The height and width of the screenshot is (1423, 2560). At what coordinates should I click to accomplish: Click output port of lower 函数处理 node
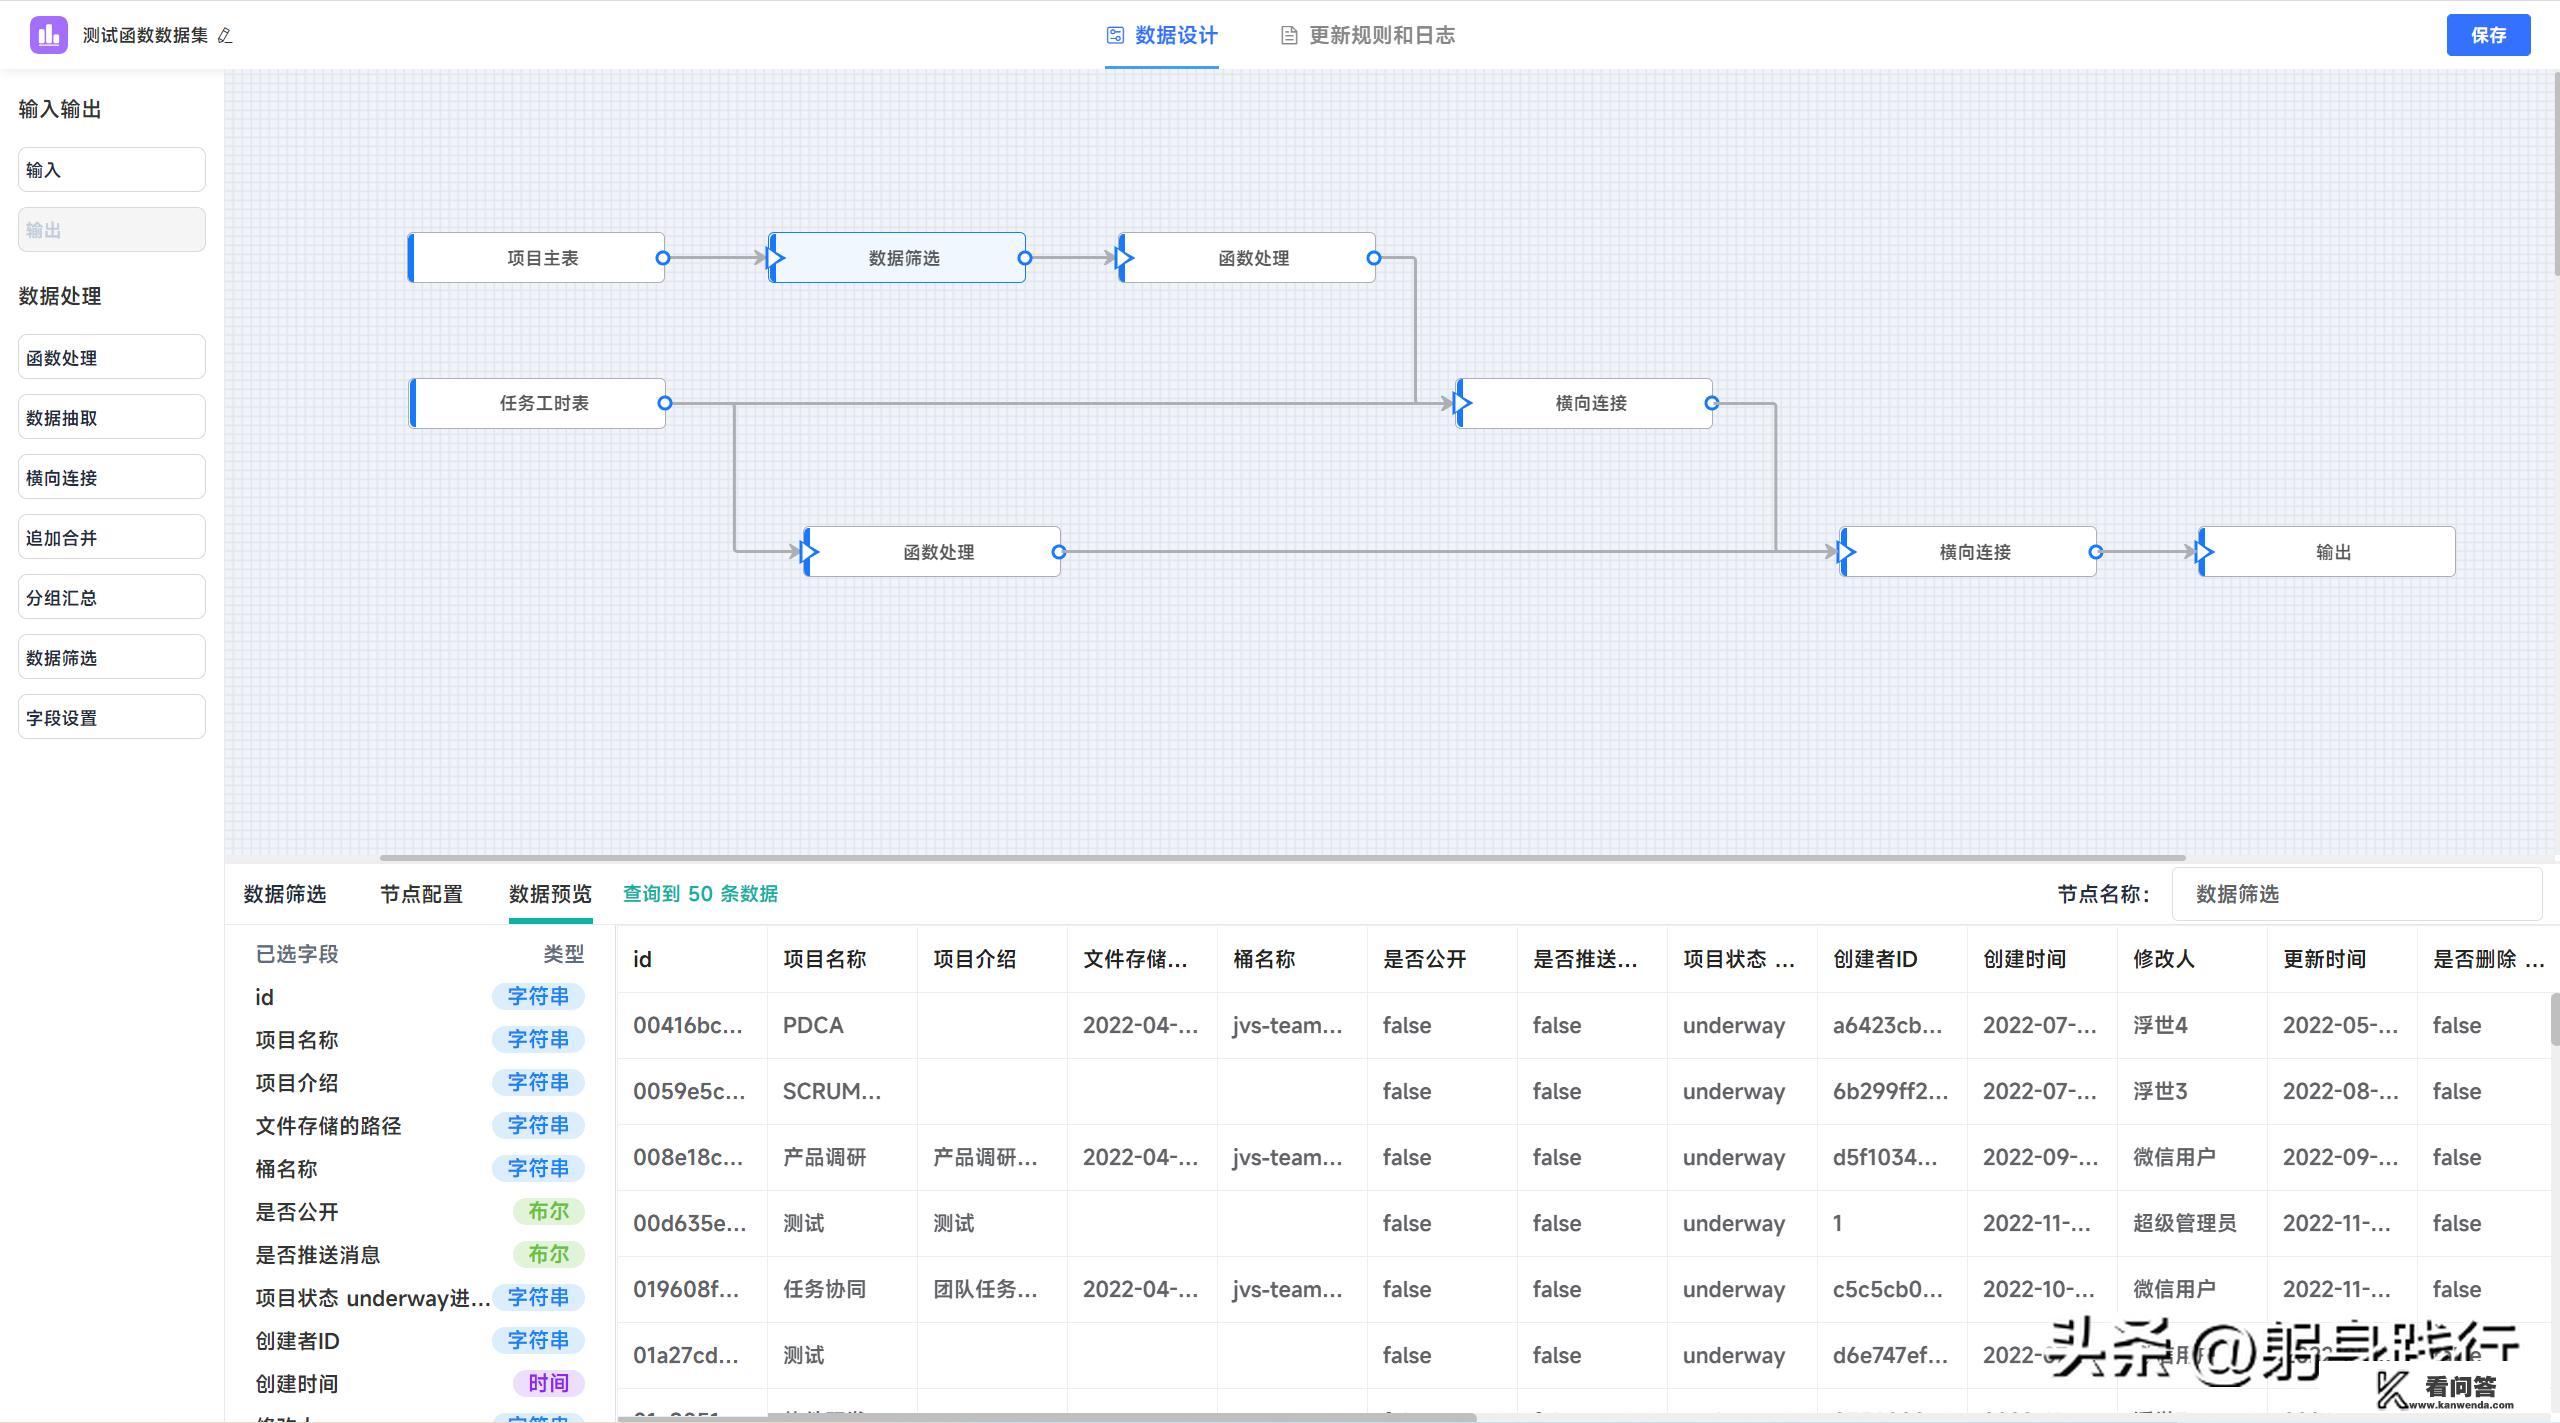point(1059,551)
